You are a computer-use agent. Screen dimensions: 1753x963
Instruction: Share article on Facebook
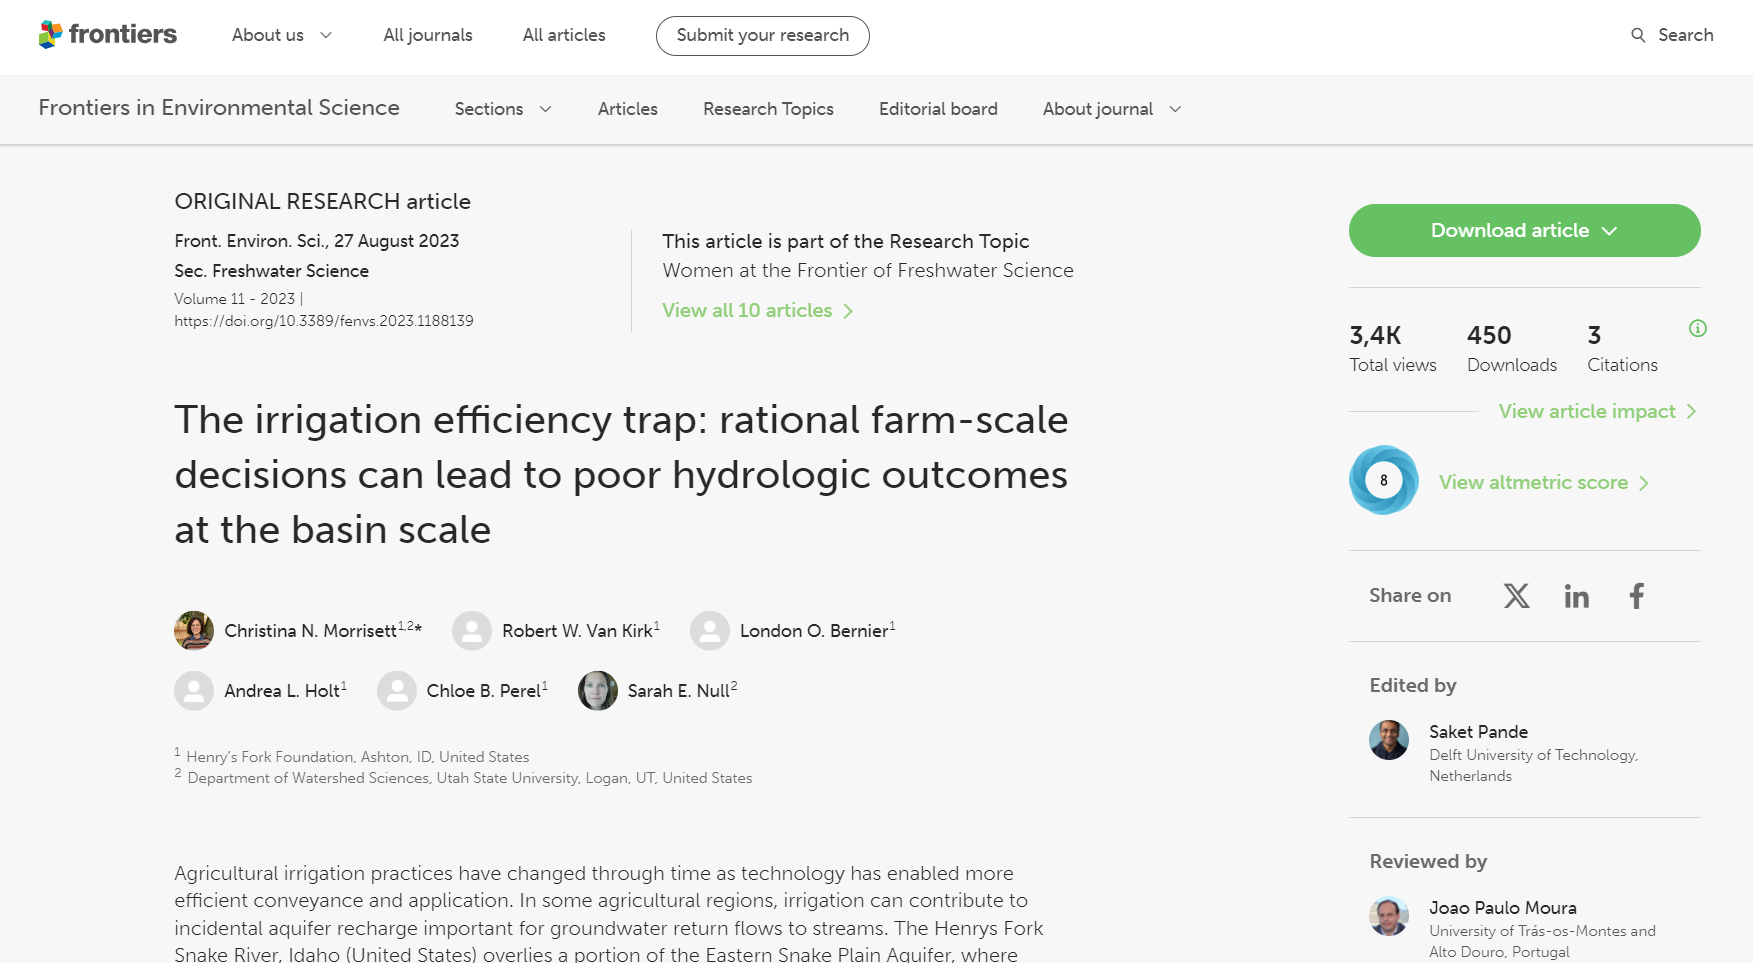coord(1636,596)
